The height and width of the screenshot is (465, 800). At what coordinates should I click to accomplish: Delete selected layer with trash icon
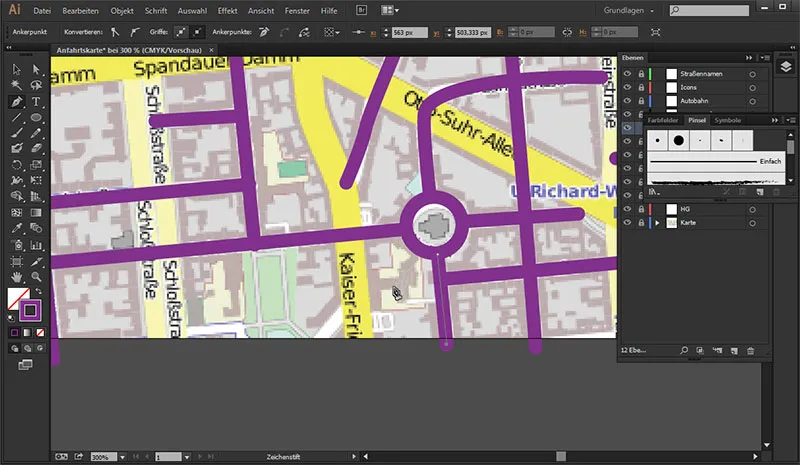751,351
